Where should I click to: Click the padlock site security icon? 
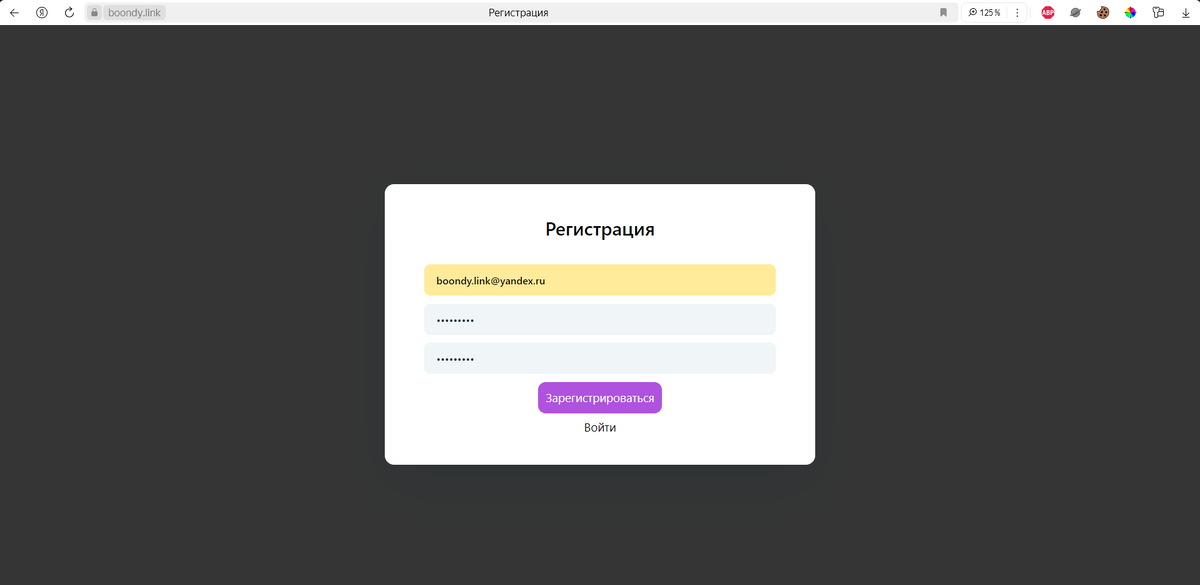pyautogui.click(x=95, y=13)
